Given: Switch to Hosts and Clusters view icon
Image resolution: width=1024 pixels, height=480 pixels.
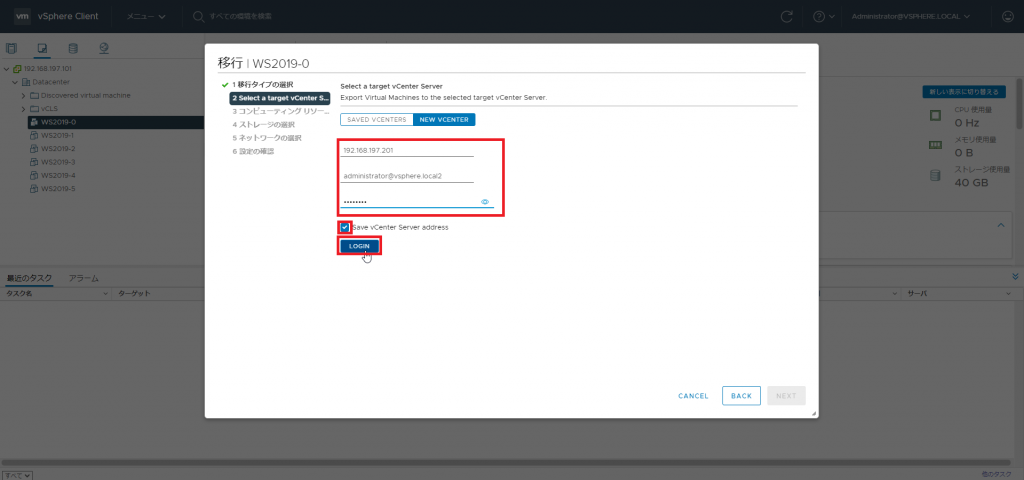Looking at the screenshot, I should click(x=11, y=48).
